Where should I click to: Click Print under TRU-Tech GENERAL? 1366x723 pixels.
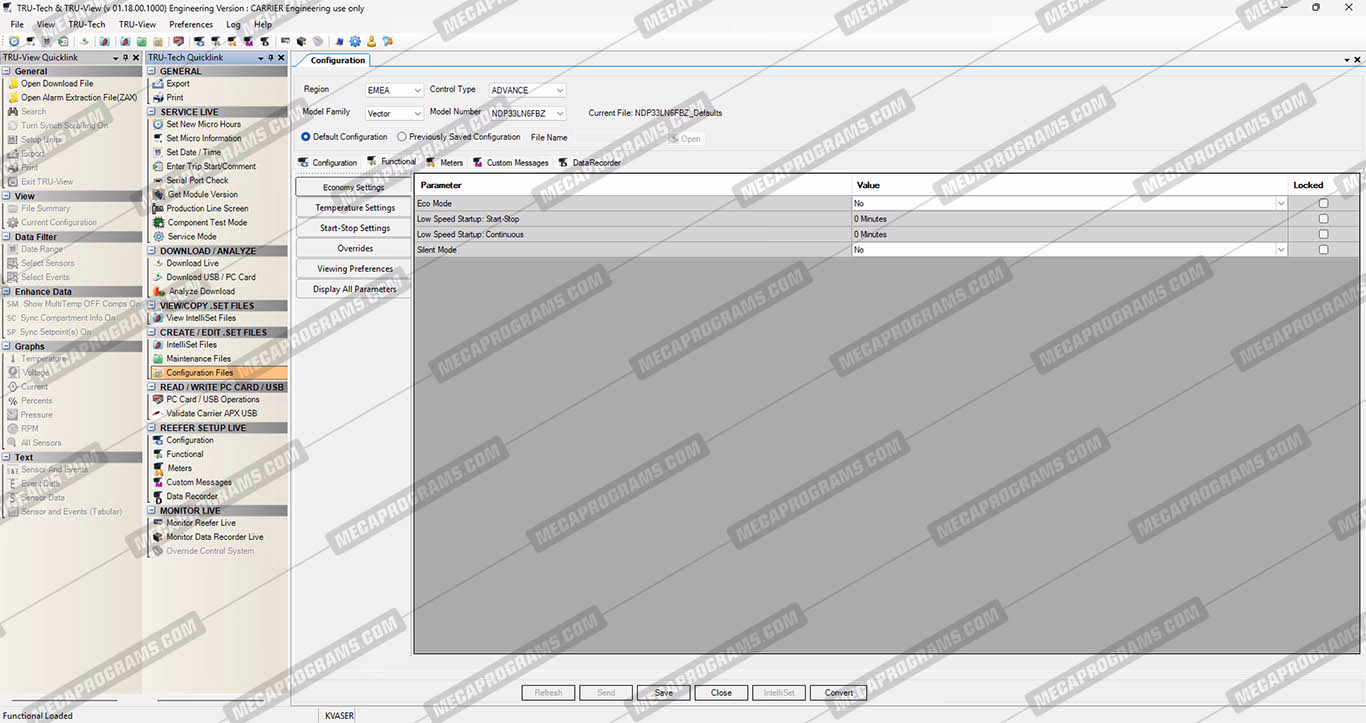[x=175, y=98]
